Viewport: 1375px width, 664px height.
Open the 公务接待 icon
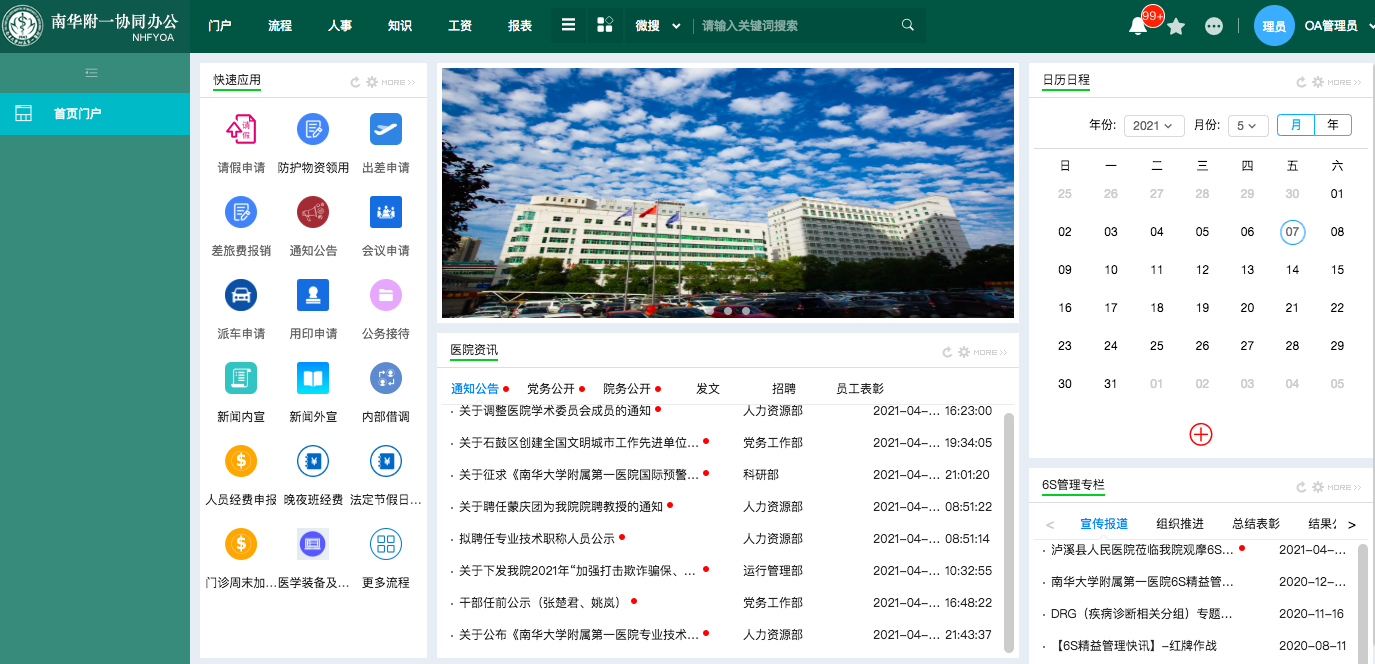(x=385, y=295)
